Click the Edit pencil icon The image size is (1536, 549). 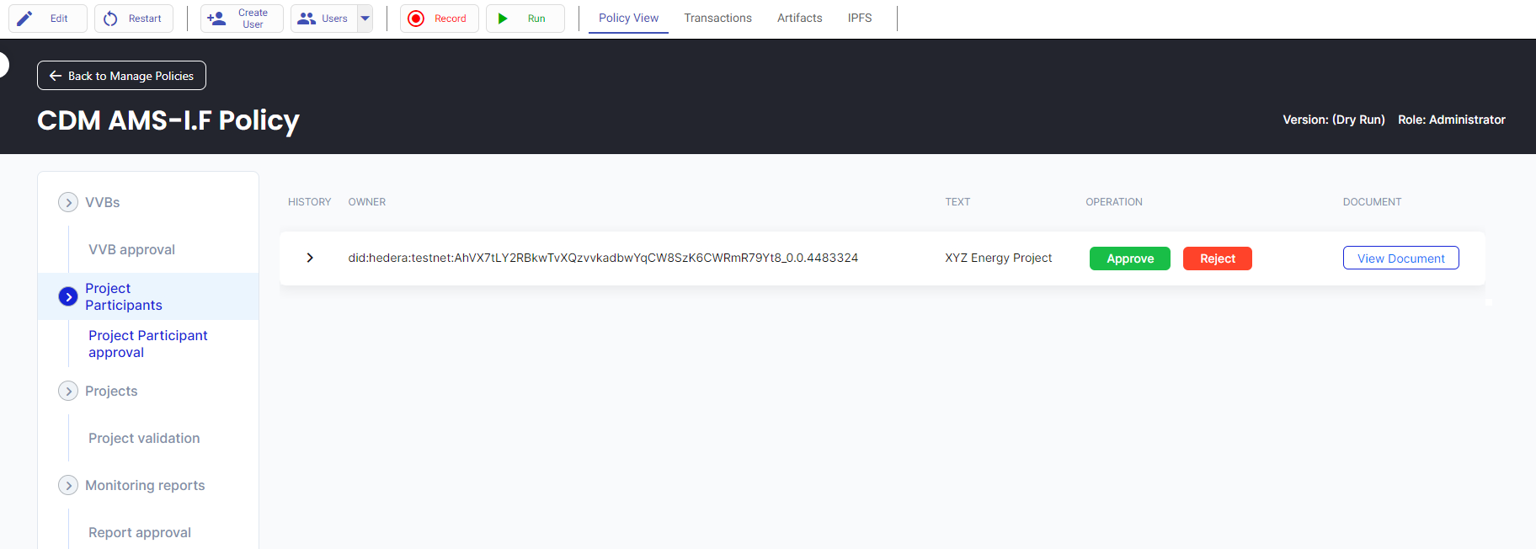[25, 18]
